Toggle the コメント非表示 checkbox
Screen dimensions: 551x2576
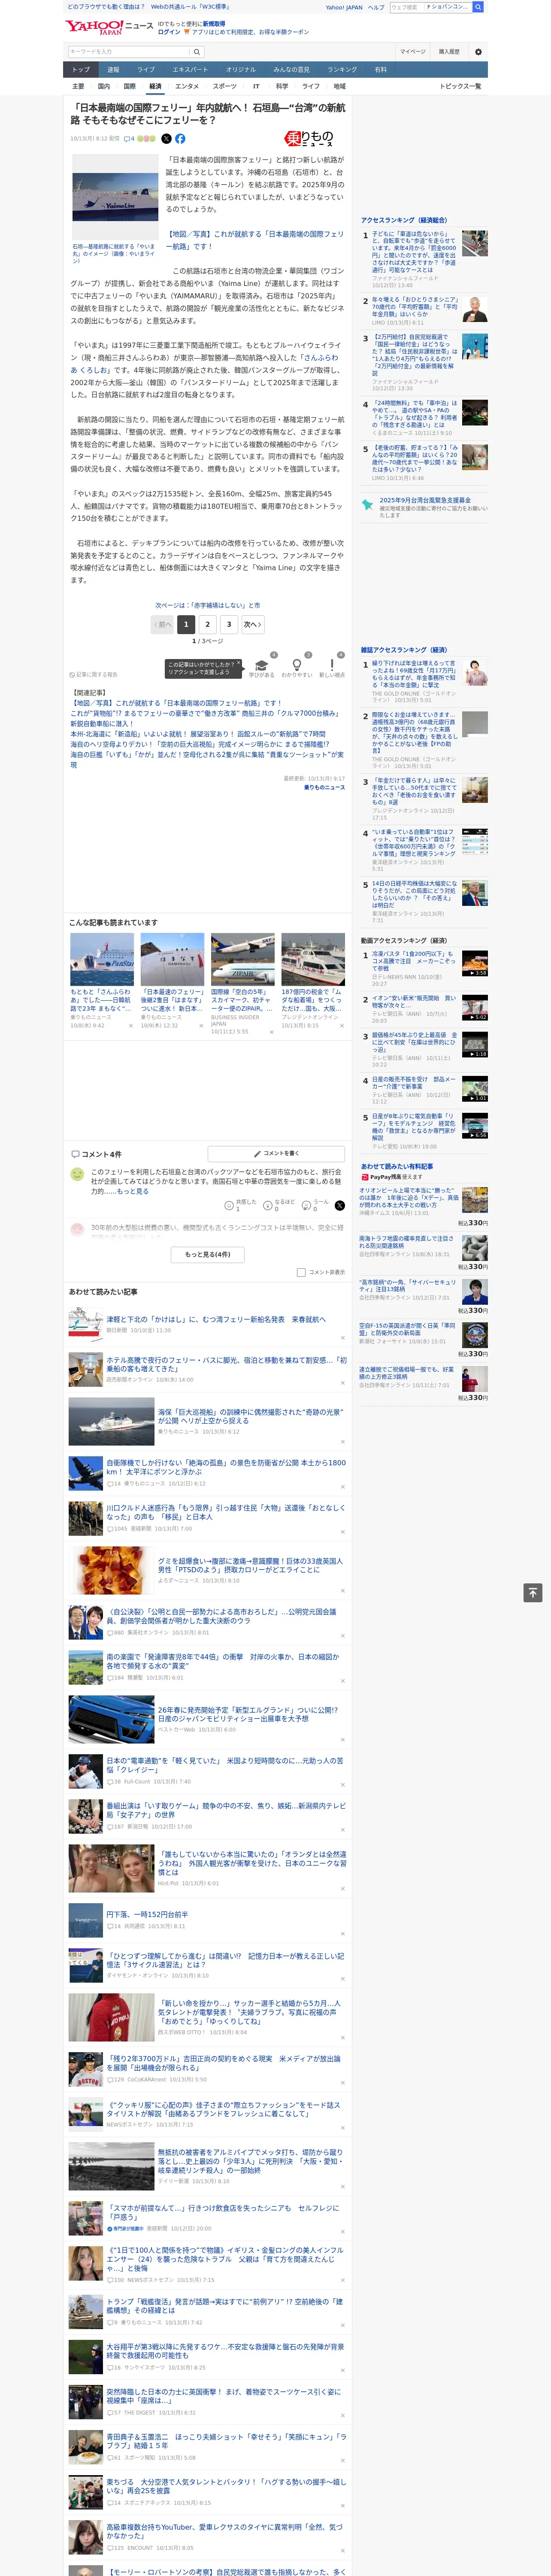pyautogui.click(x=301, y=1273)
